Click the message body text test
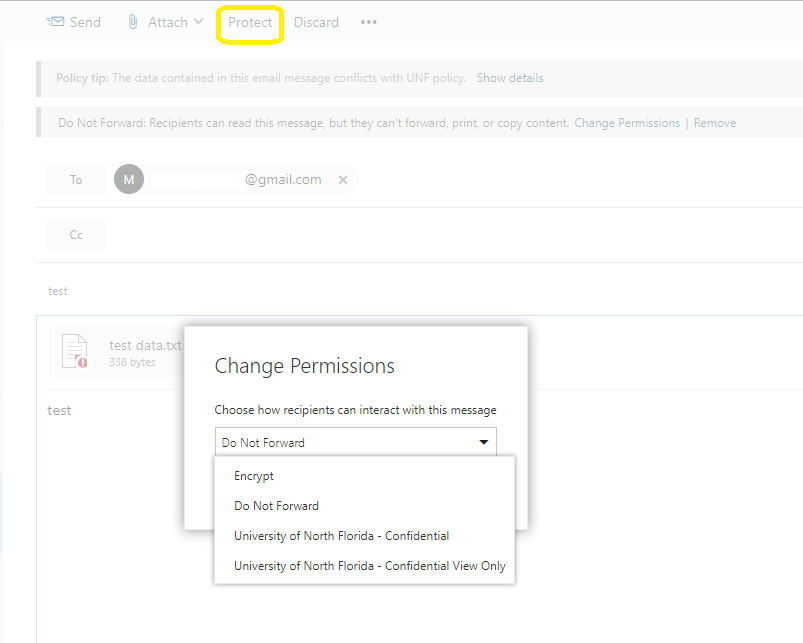803x643 pixels. (x=59, y=411)
